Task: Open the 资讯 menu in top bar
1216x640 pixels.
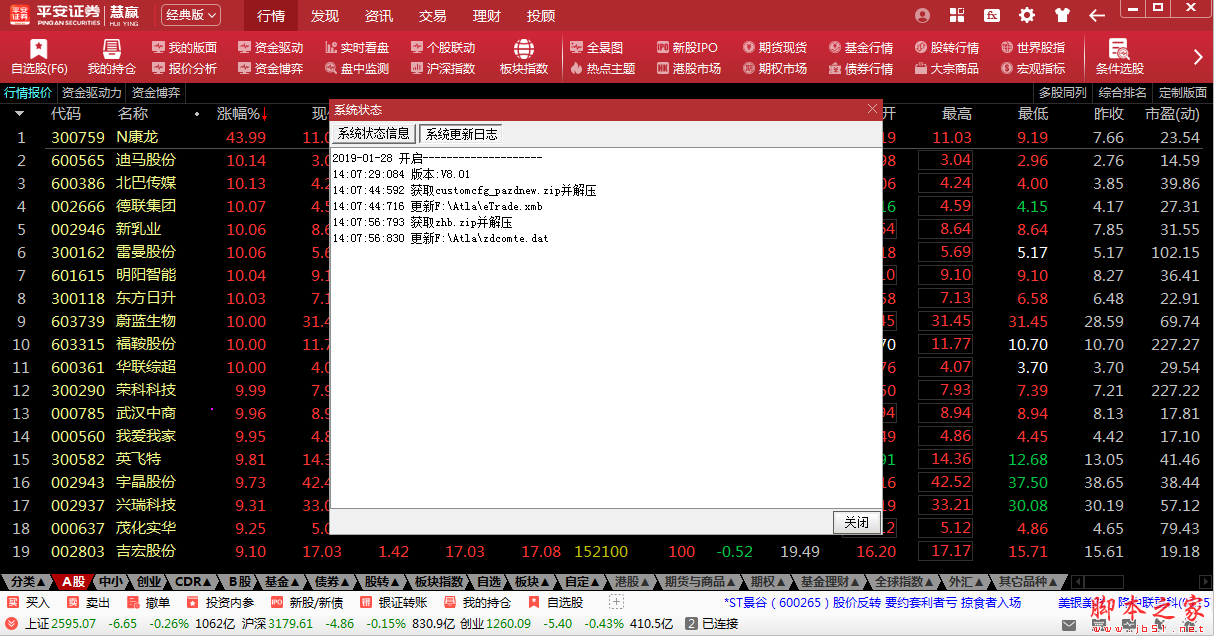Action: [378, 15]
